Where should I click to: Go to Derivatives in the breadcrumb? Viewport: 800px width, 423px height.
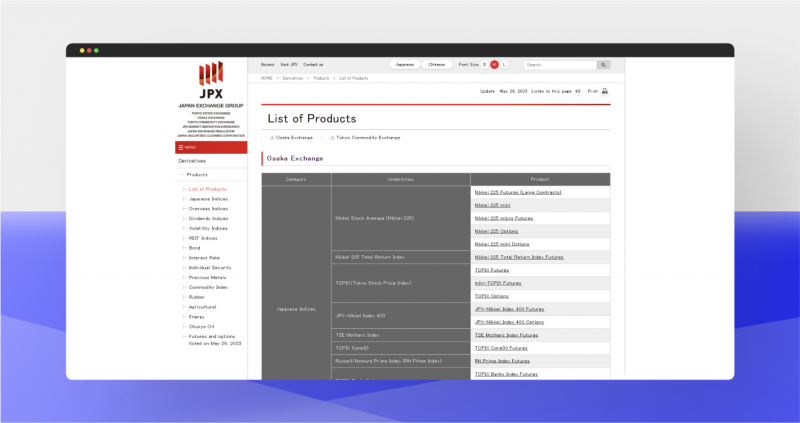pos(293,79)
